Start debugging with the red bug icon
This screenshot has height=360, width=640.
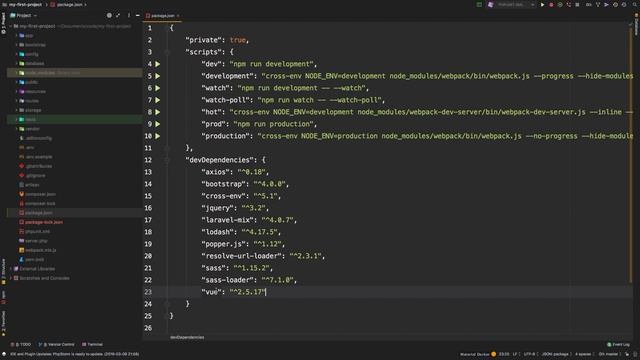tap(551, 5)
